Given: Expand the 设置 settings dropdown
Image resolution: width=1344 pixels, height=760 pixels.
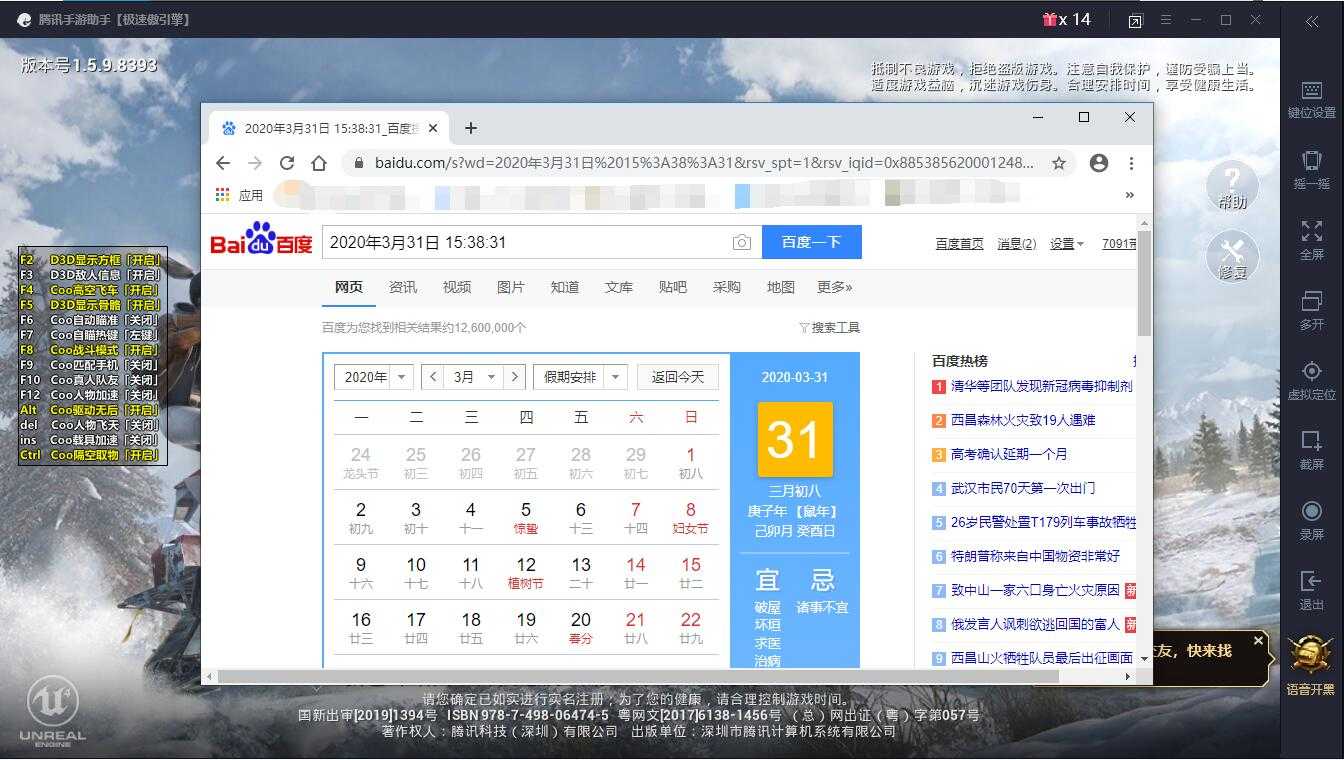Looking at the screenshot, I should [x=1067, y=243].
